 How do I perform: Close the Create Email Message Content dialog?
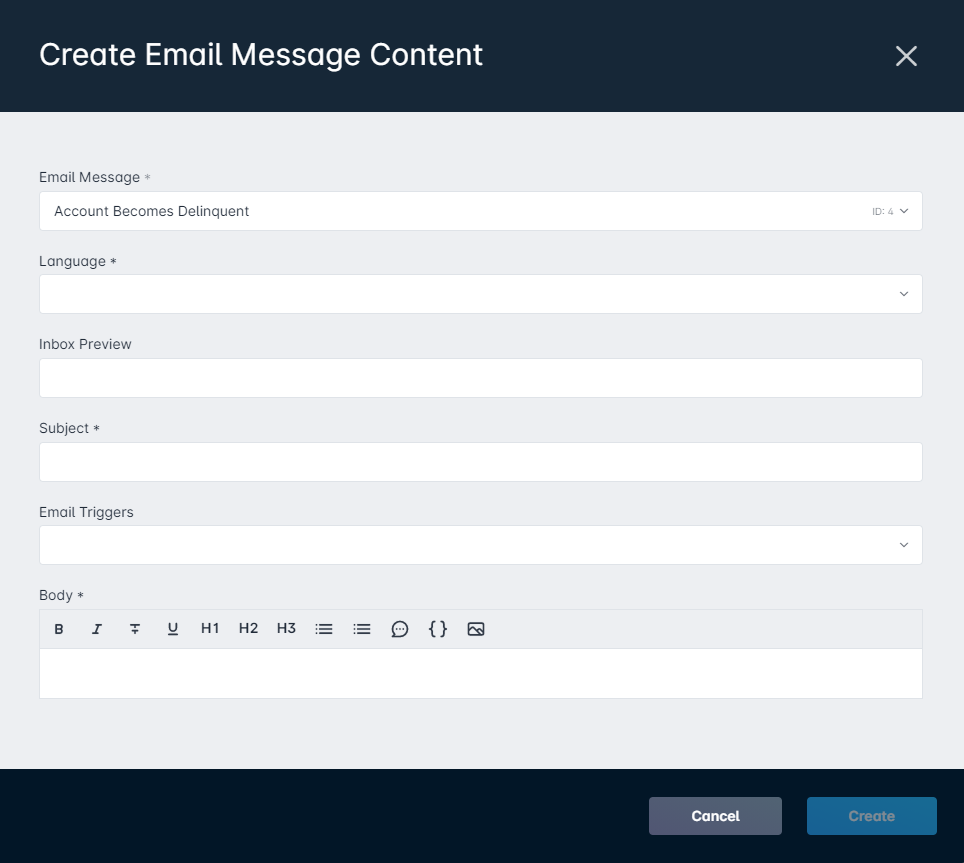[906, 56]
